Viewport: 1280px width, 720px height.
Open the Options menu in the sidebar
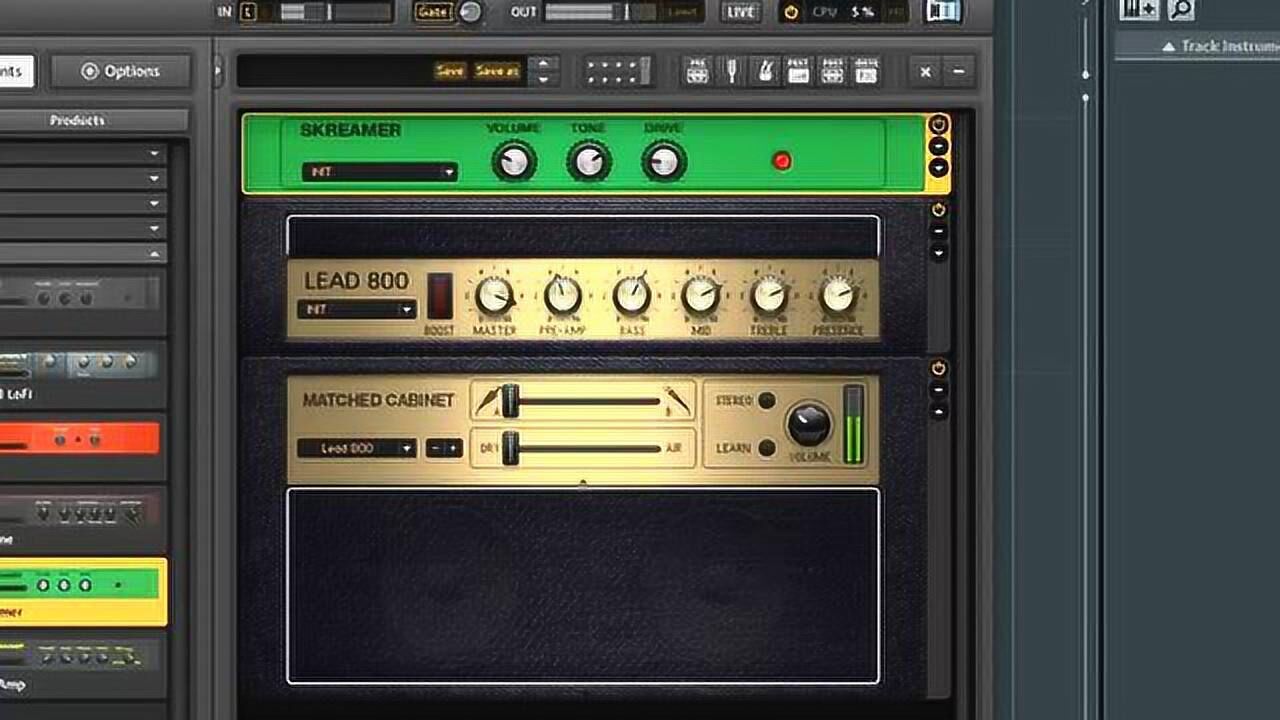tap(120, 71)
